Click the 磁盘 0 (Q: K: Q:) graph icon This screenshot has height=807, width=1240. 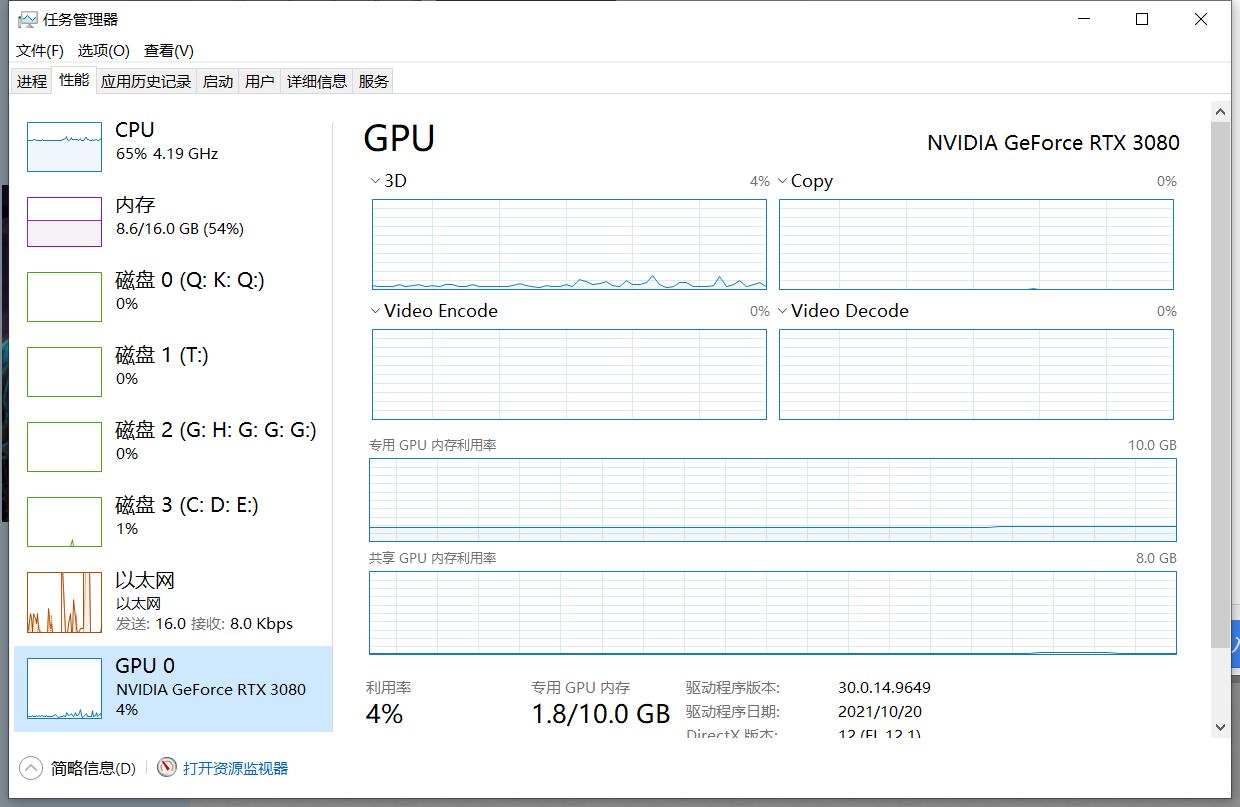tap(64, 296)
